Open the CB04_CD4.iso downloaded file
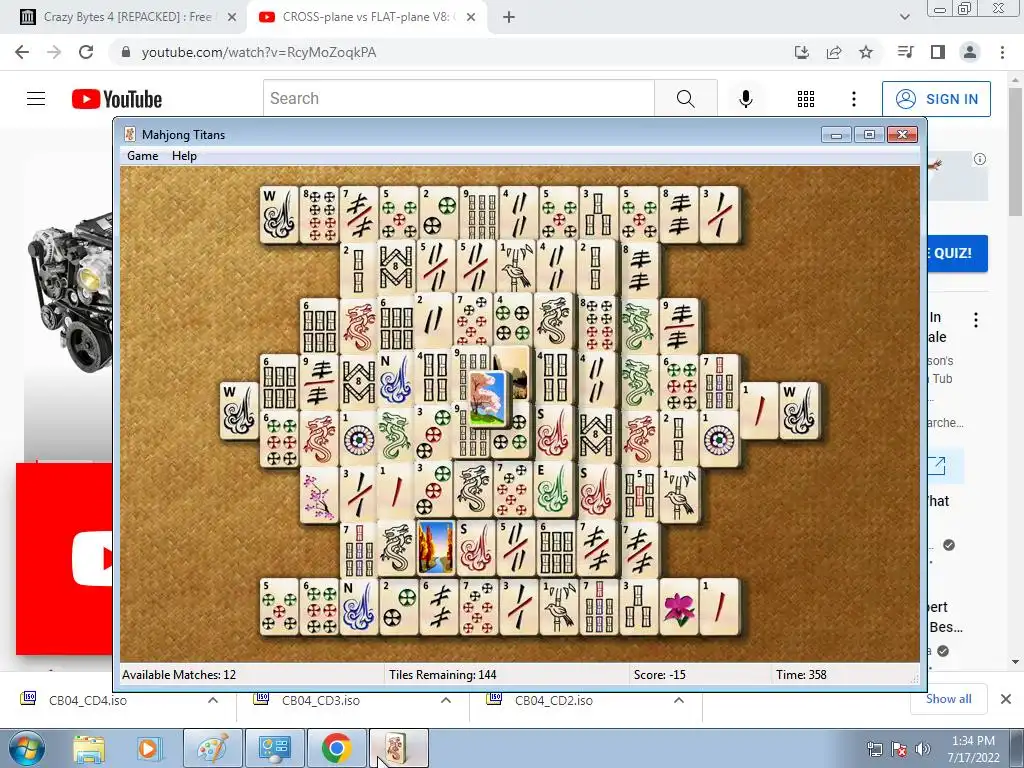The image size is (1024, 768). pyautogui.click(x=88, y=701)
